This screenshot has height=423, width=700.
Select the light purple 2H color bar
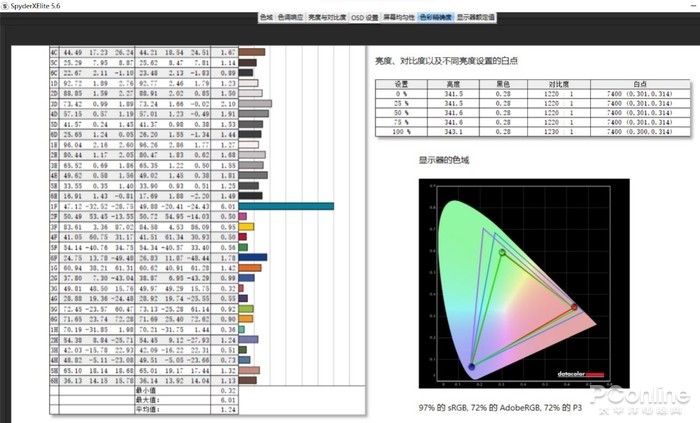click(250, 339)
